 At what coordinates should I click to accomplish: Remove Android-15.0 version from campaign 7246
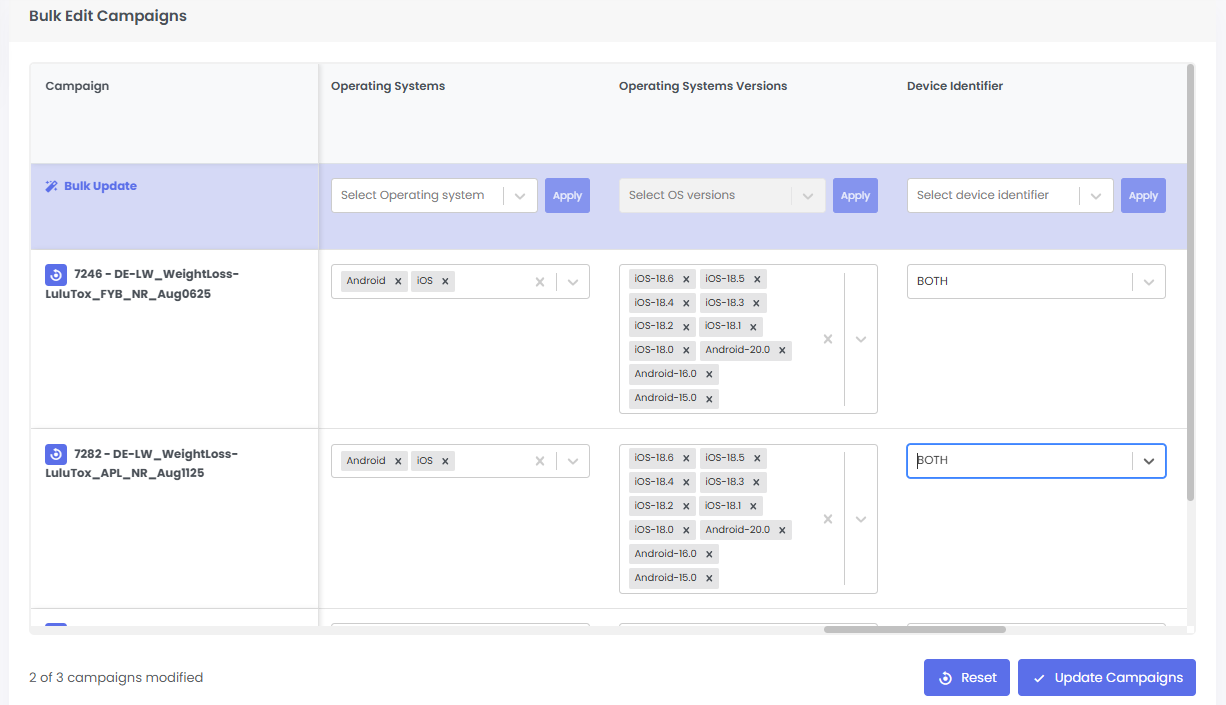pos(709,399)
